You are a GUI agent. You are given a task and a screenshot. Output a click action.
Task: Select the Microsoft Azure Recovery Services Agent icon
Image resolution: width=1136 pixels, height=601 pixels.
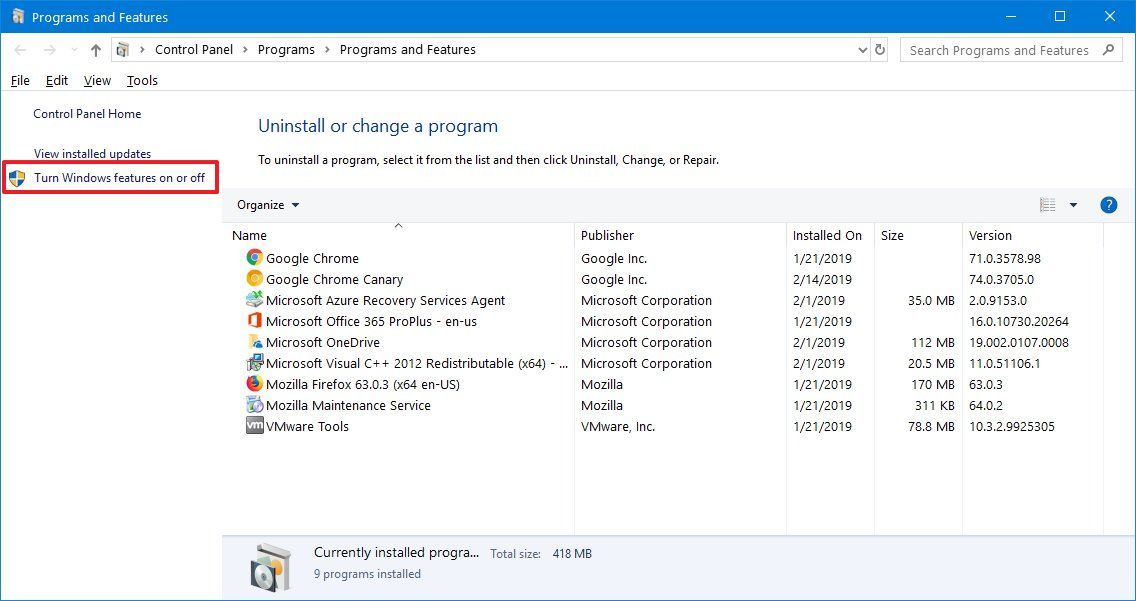tap(253, 300)
